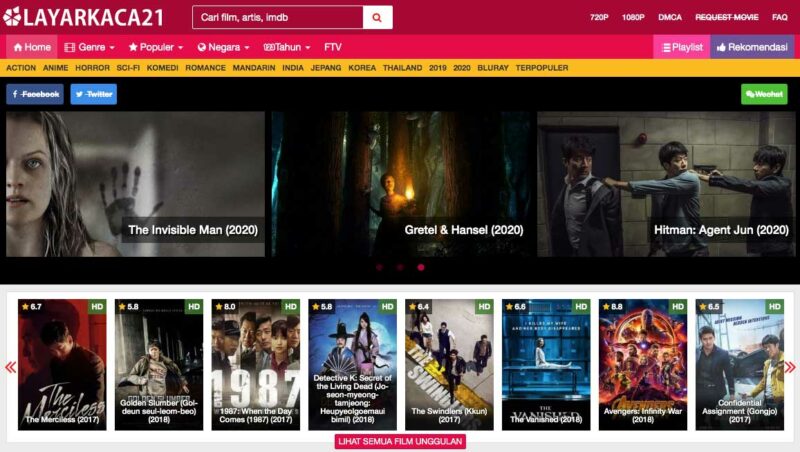Open the Request Movie link
This screenshot has width=800, height=452.
(727, 17)
